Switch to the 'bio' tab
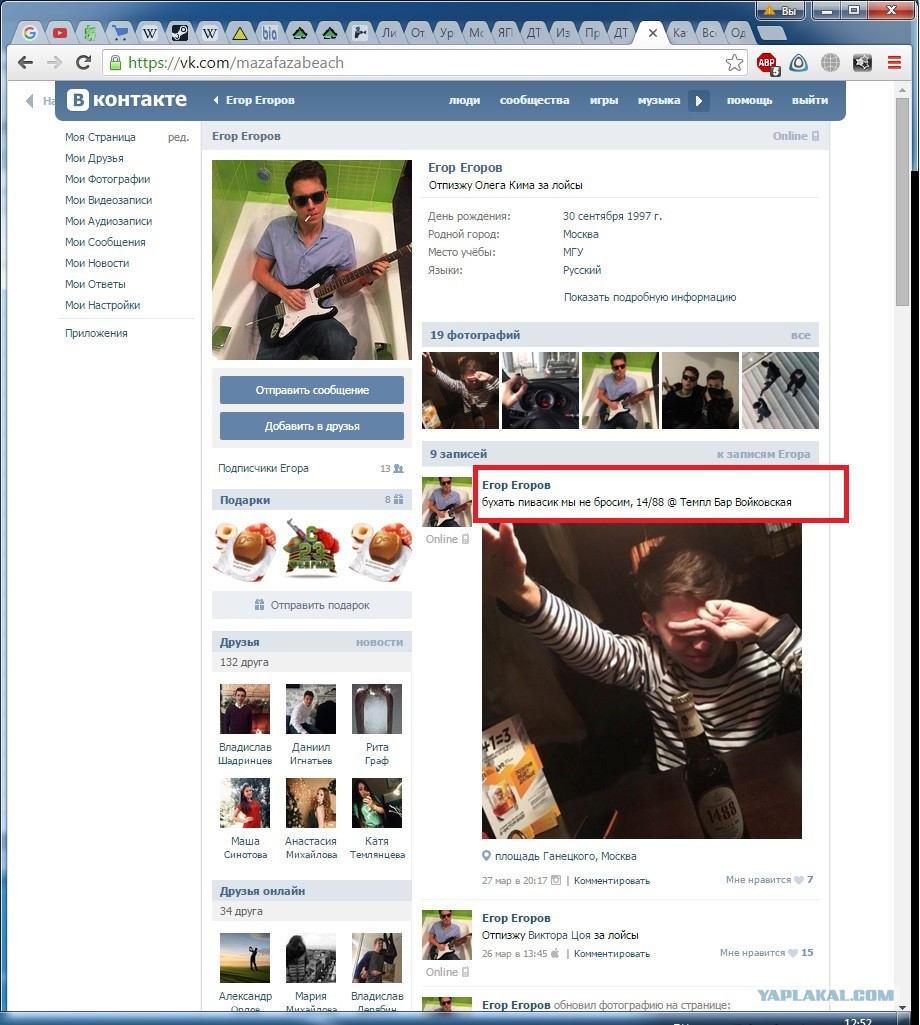 point(269,33)
